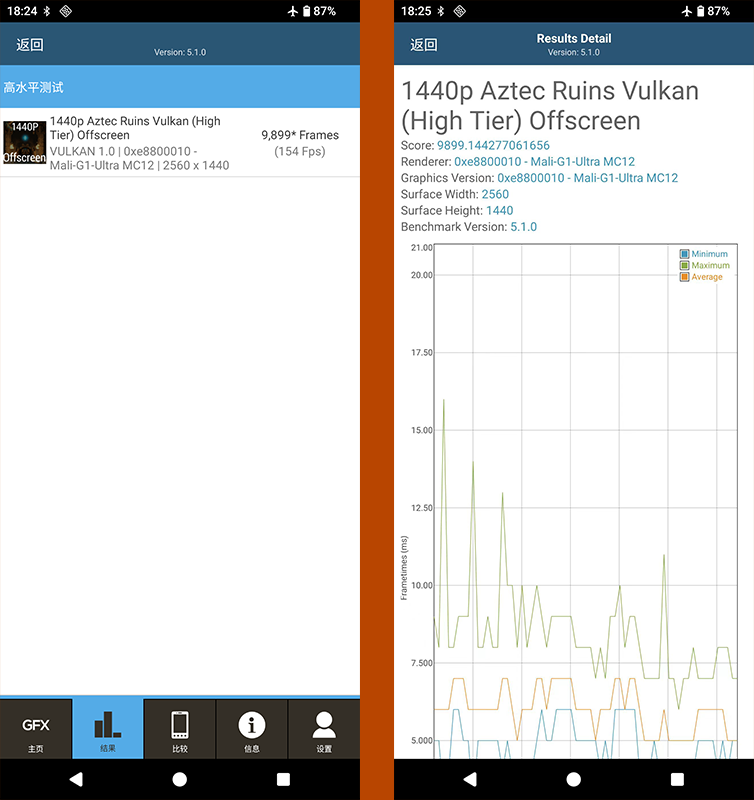Screen dimensions: 754x800
Task: Tap the Graphics Version value
Action: point(588,178)
